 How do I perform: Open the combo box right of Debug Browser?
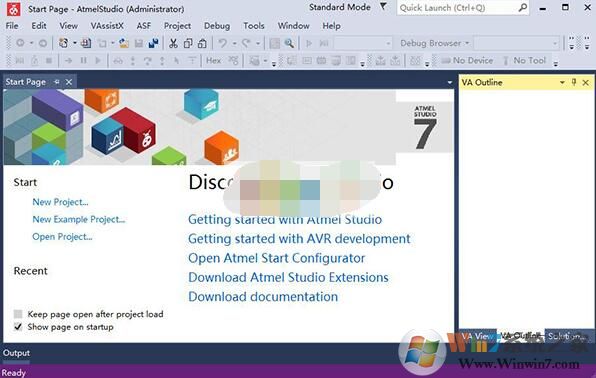tap(517, 43)
